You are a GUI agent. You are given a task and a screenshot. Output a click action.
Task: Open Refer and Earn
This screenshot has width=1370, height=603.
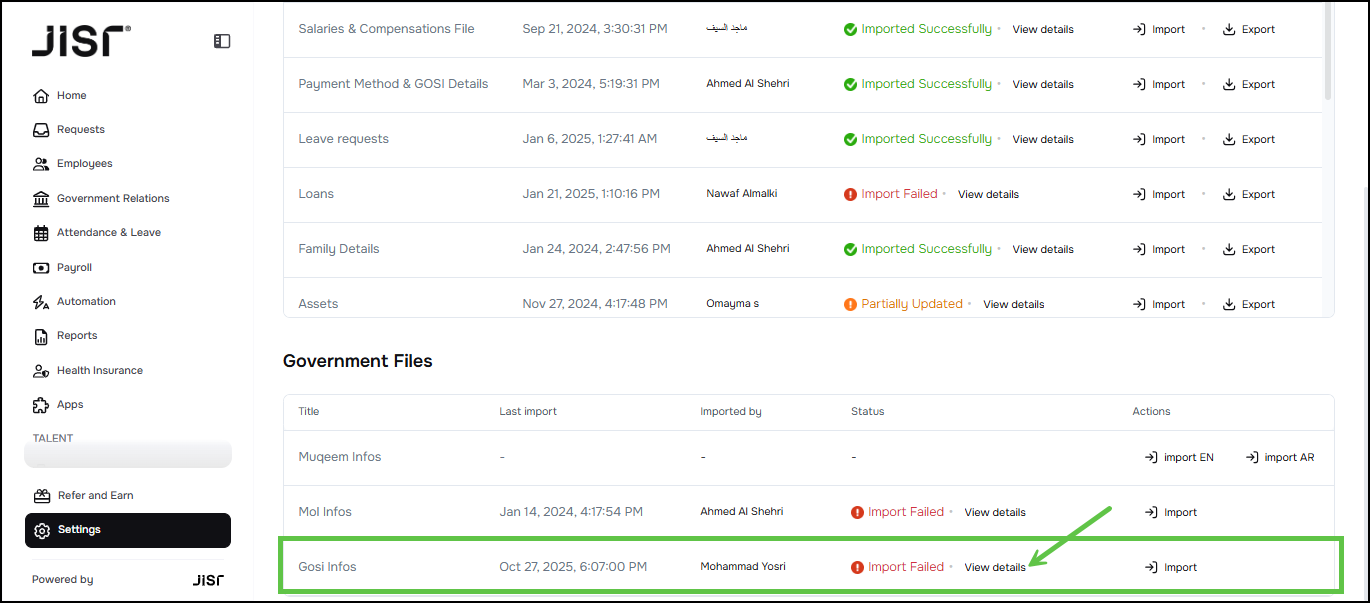coord(95,496)
